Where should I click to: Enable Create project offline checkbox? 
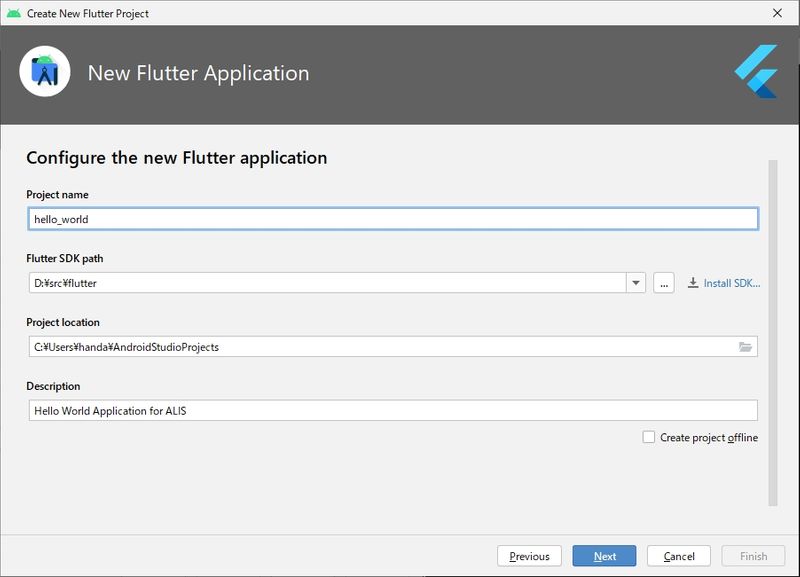(649, 437)
